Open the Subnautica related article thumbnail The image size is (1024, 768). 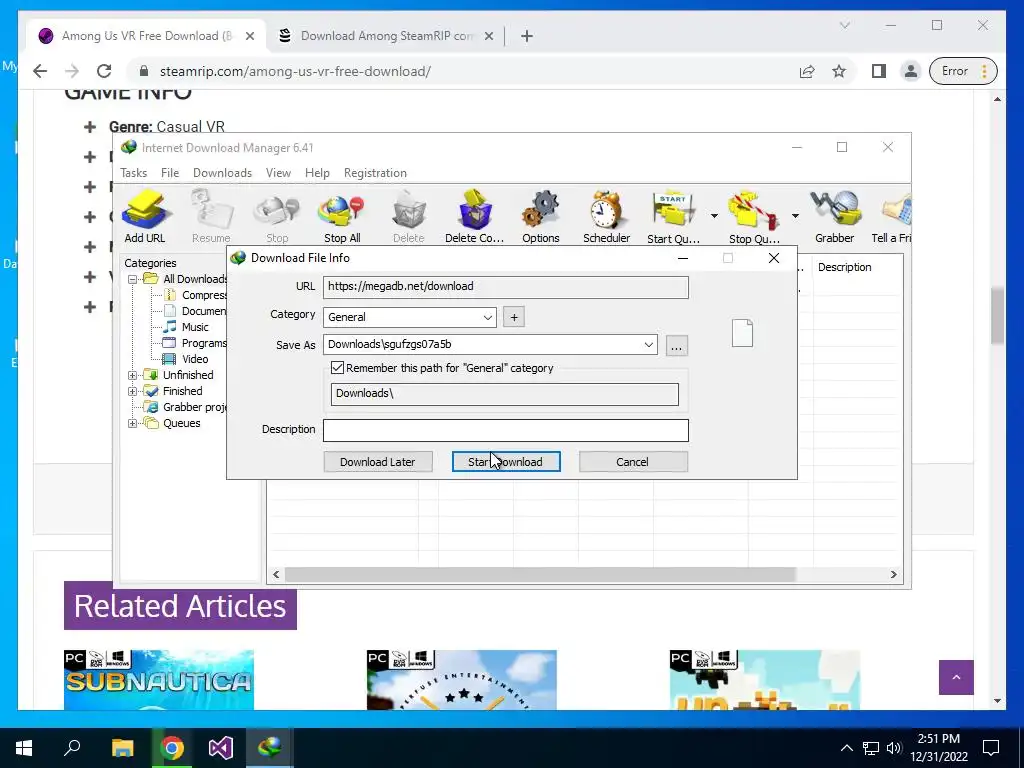click(x=159, y=680)
